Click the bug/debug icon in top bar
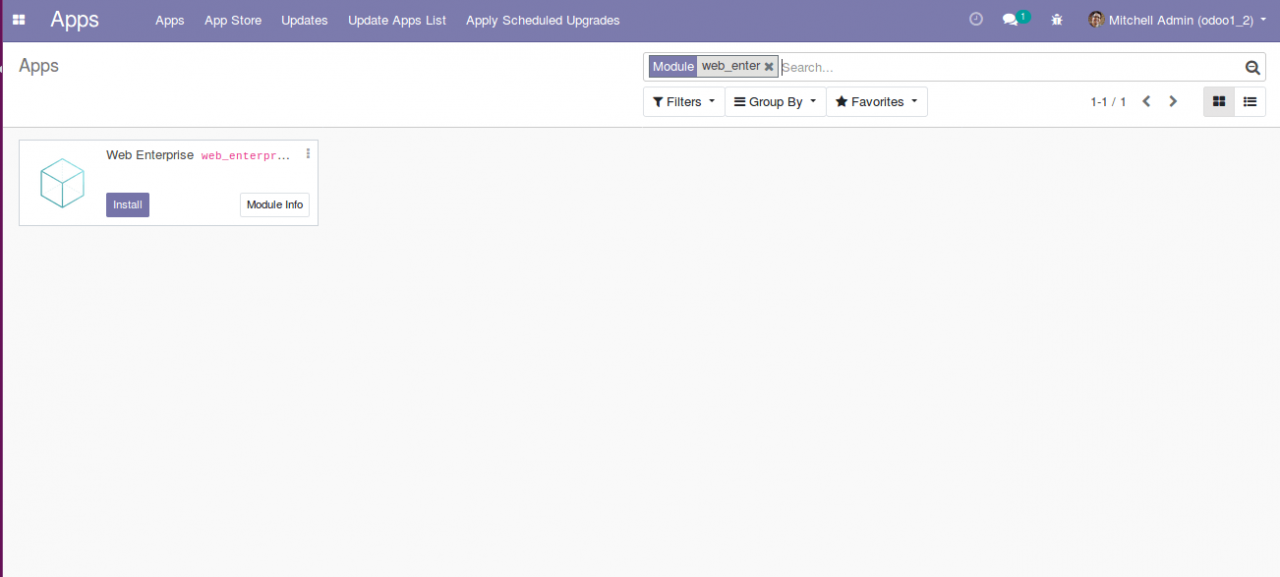Viewport: 1280px width, 577px height. [x=1056, y=19]
